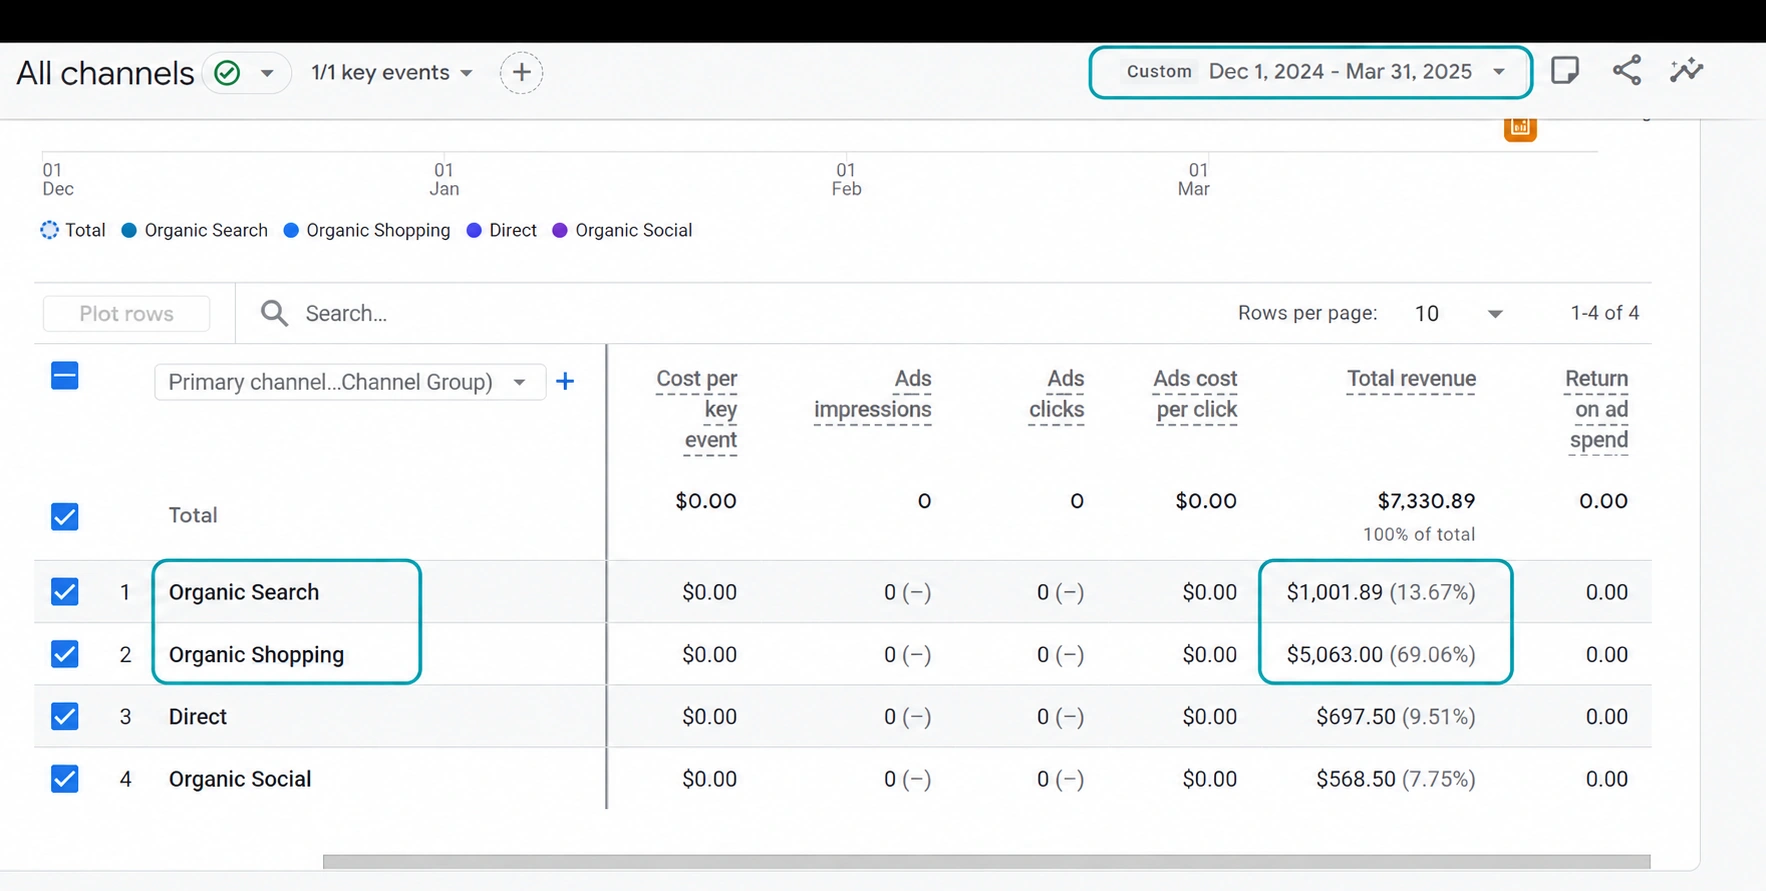The image size is (1766, 891).
Task: Open the share report icon
Action: pos(1626,70)
